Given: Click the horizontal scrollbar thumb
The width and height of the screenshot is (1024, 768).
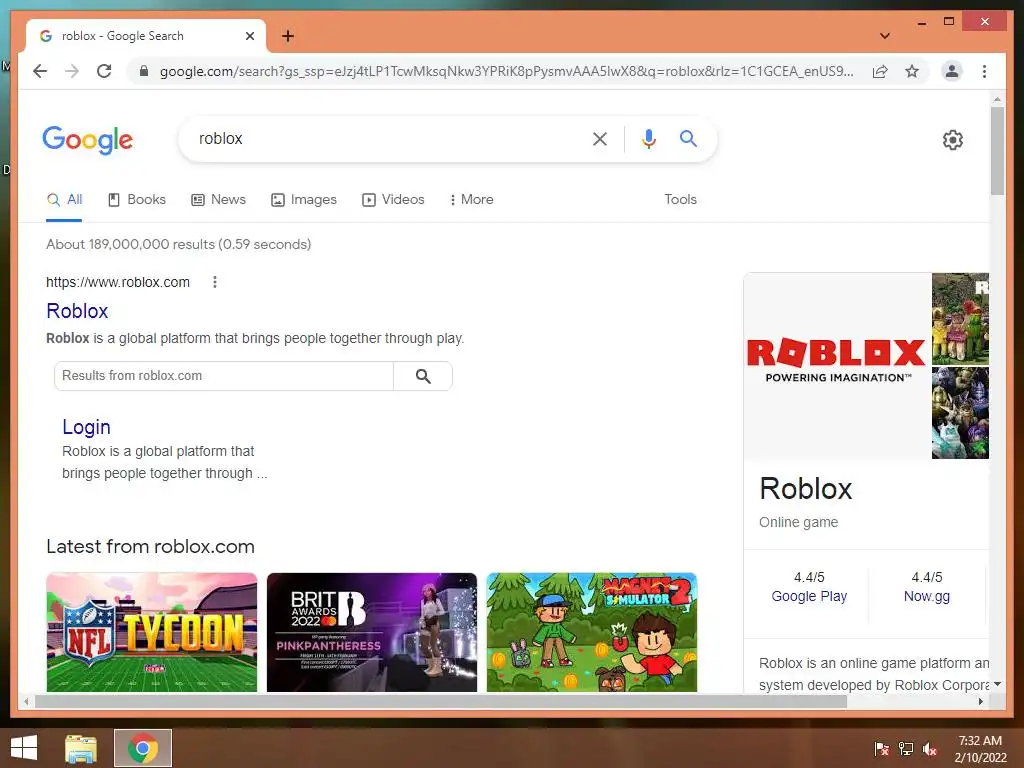Looking at the screenshot, I should point(441,702).
